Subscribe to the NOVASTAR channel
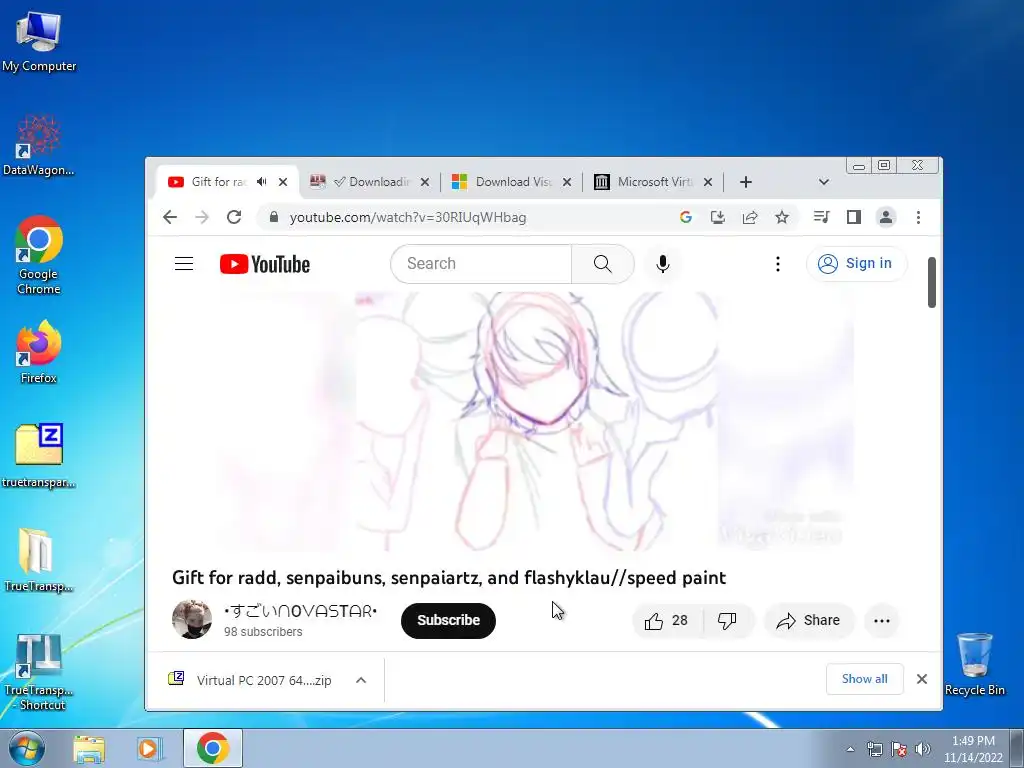The width and height of the screenshot is (1024, 768). (448, 620)
